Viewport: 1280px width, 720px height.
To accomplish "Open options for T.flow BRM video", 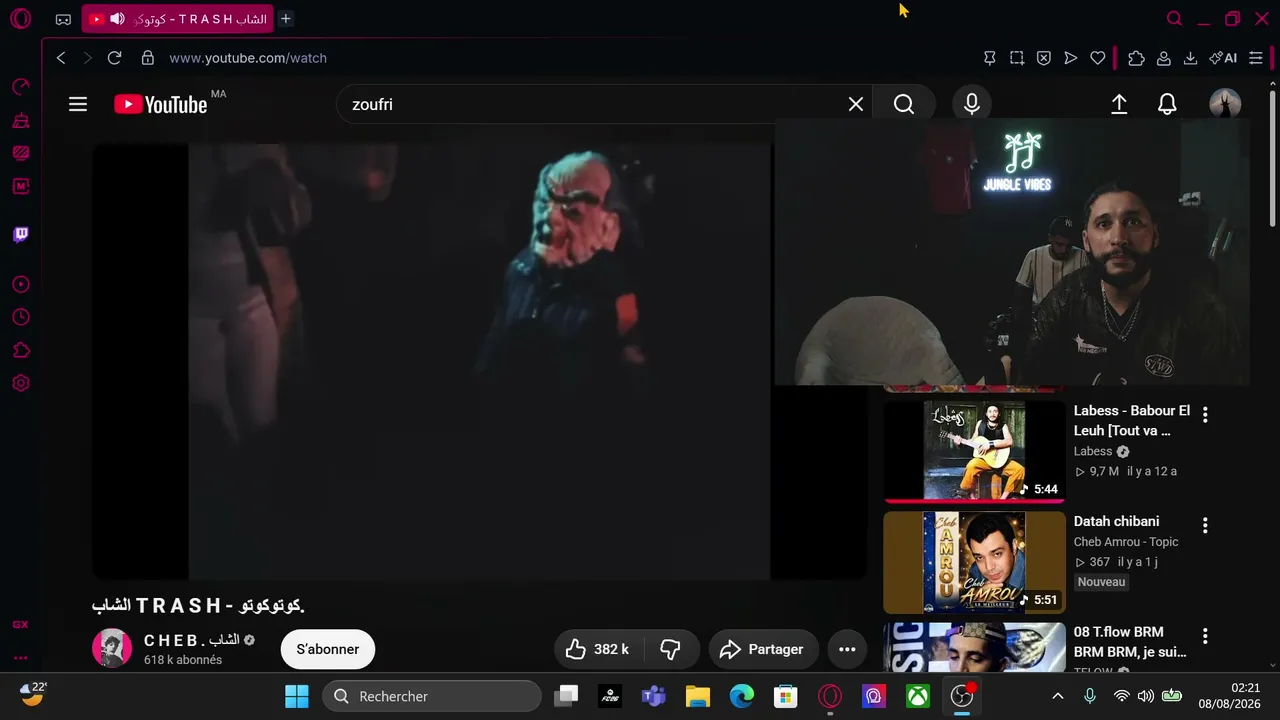I will [1205, 636].
